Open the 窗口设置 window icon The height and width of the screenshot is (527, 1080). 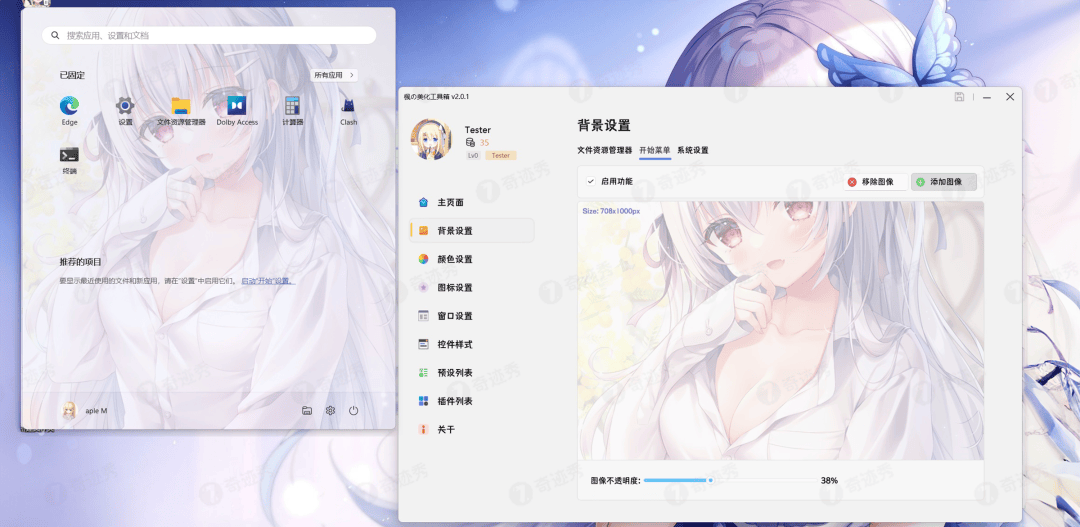click(424, 316)
